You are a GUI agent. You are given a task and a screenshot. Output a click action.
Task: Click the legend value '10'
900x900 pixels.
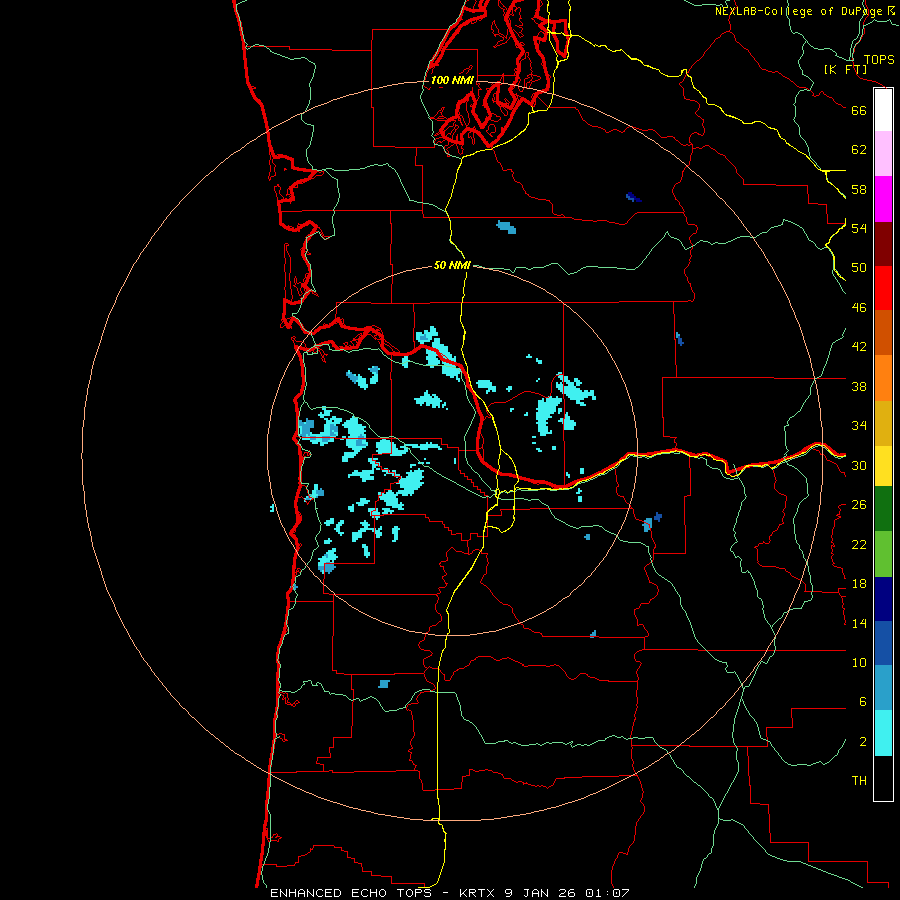[859, 663]
